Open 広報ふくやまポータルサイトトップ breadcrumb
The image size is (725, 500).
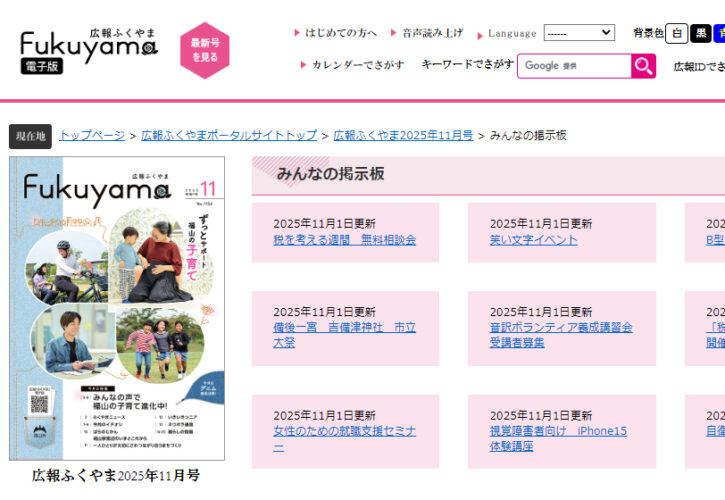click(x=229, y=136)
